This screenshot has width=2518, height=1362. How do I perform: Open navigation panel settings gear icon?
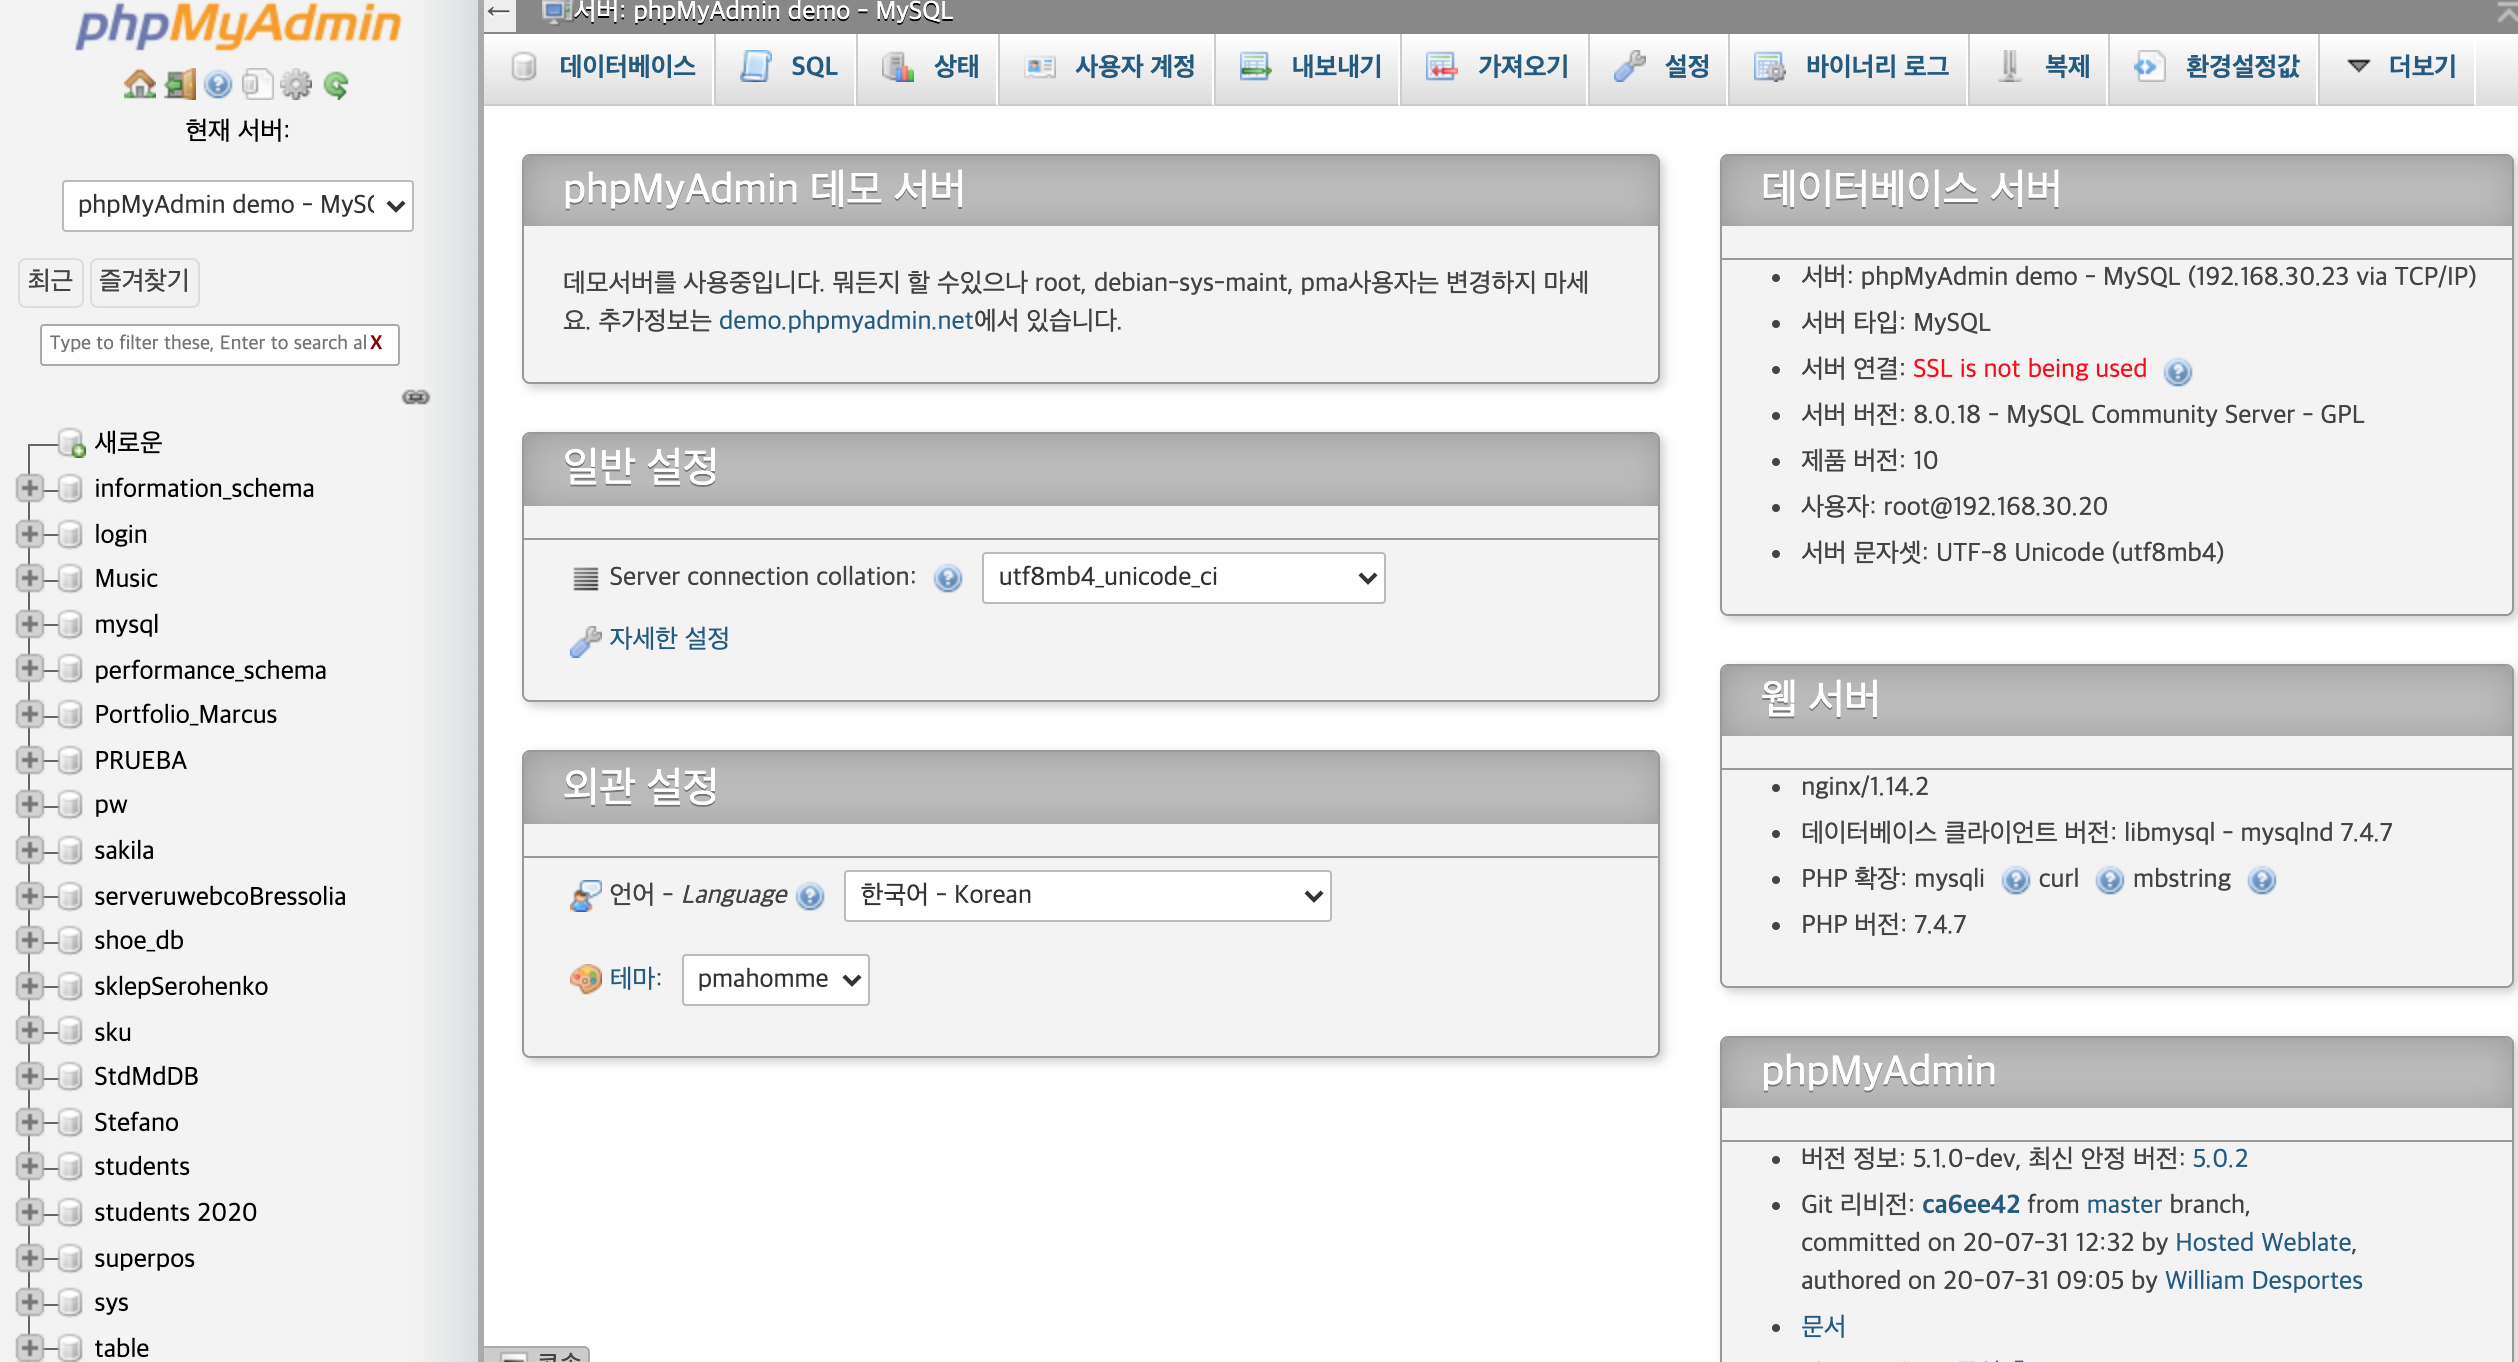pyautogui.click(x=296, y=85)
